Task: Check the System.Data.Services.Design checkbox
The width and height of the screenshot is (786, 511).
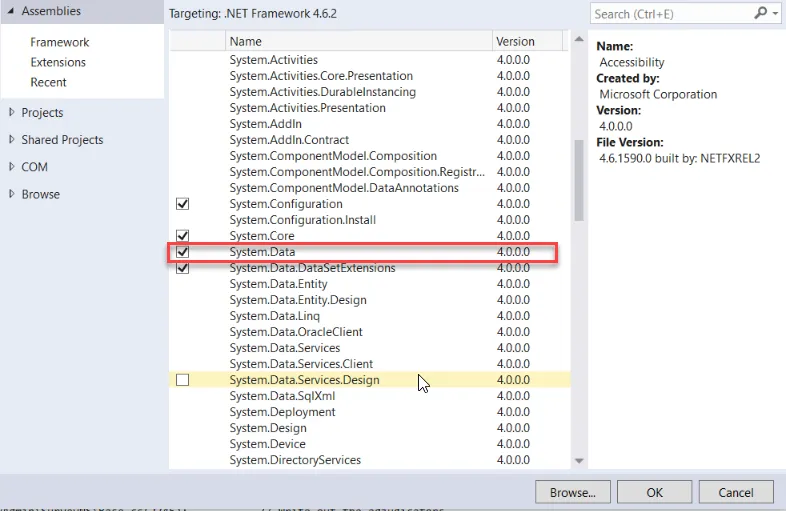Action: pos(182,380)
